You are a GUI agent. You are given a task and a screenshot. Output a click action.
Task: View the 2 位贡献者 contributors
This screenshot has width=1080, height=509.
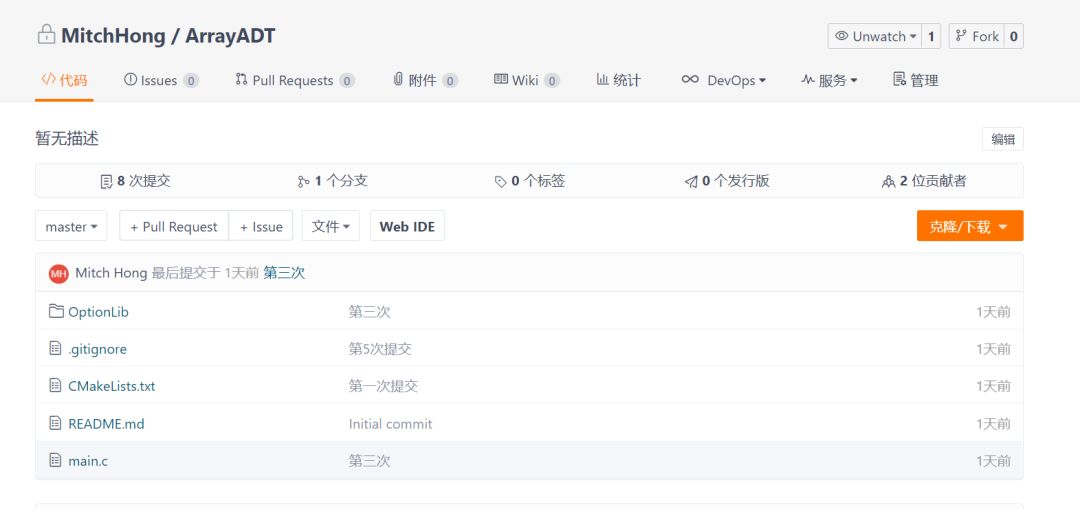pos(924,181)
